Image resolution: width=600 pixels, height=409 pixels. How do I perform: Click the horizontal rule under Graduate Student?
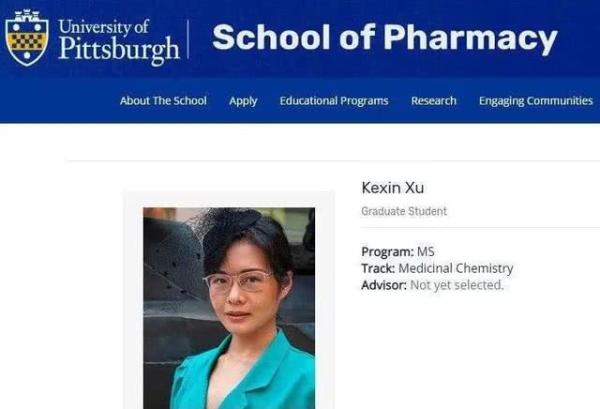click(480, 227)
